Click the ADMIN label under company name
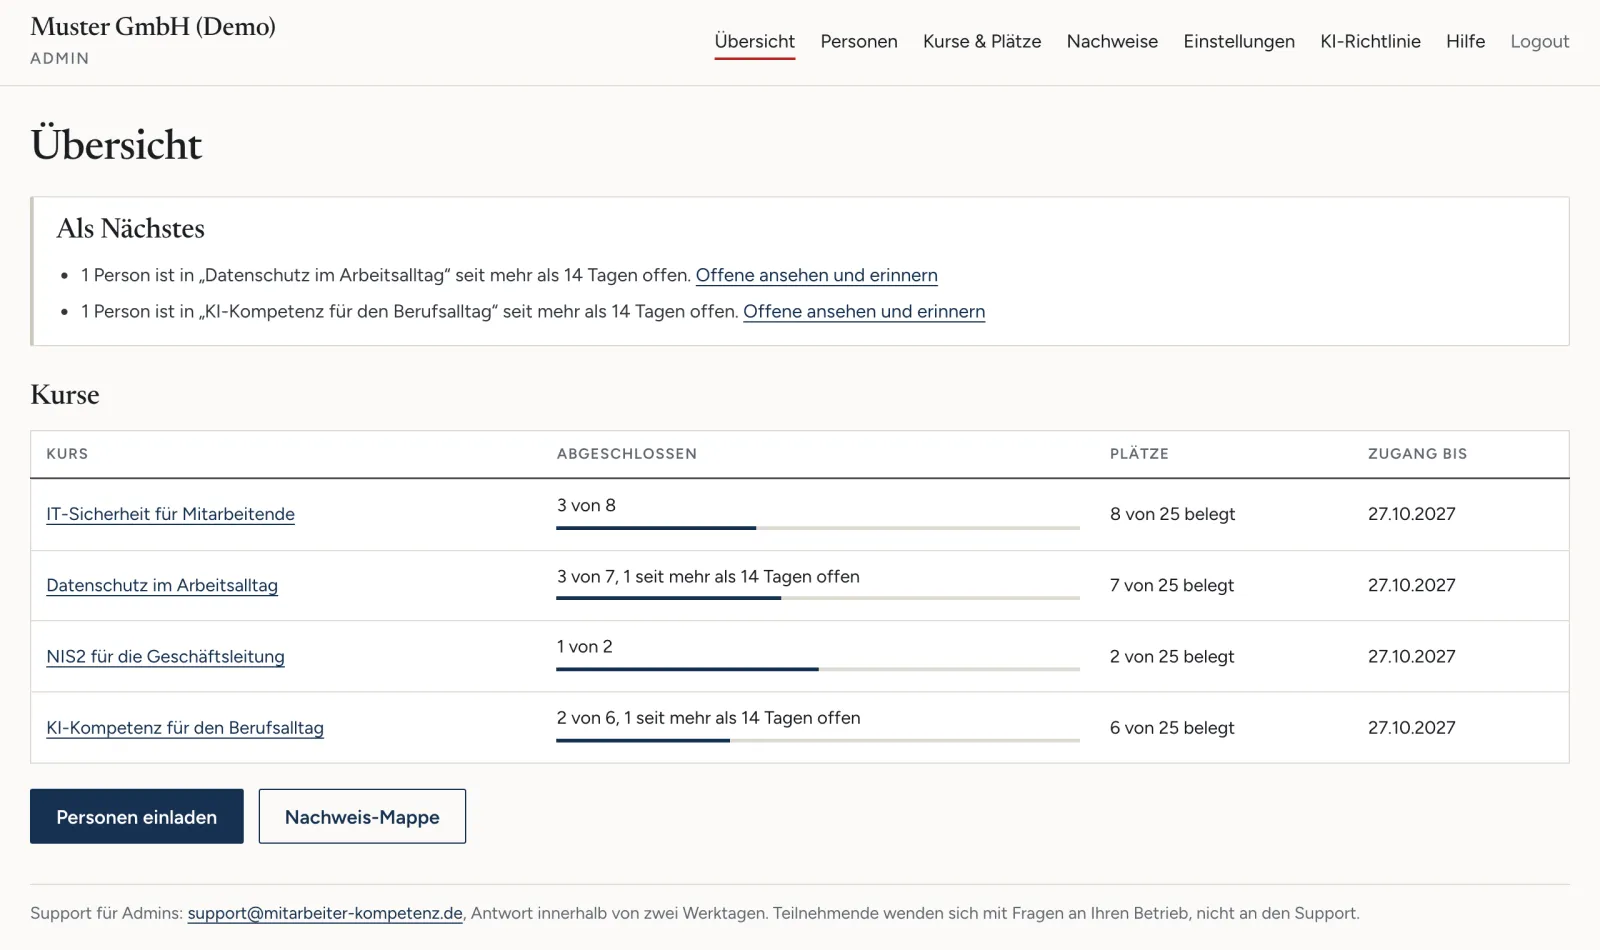1600x950 pixels. pyautogui.click(x=60, y=58)
